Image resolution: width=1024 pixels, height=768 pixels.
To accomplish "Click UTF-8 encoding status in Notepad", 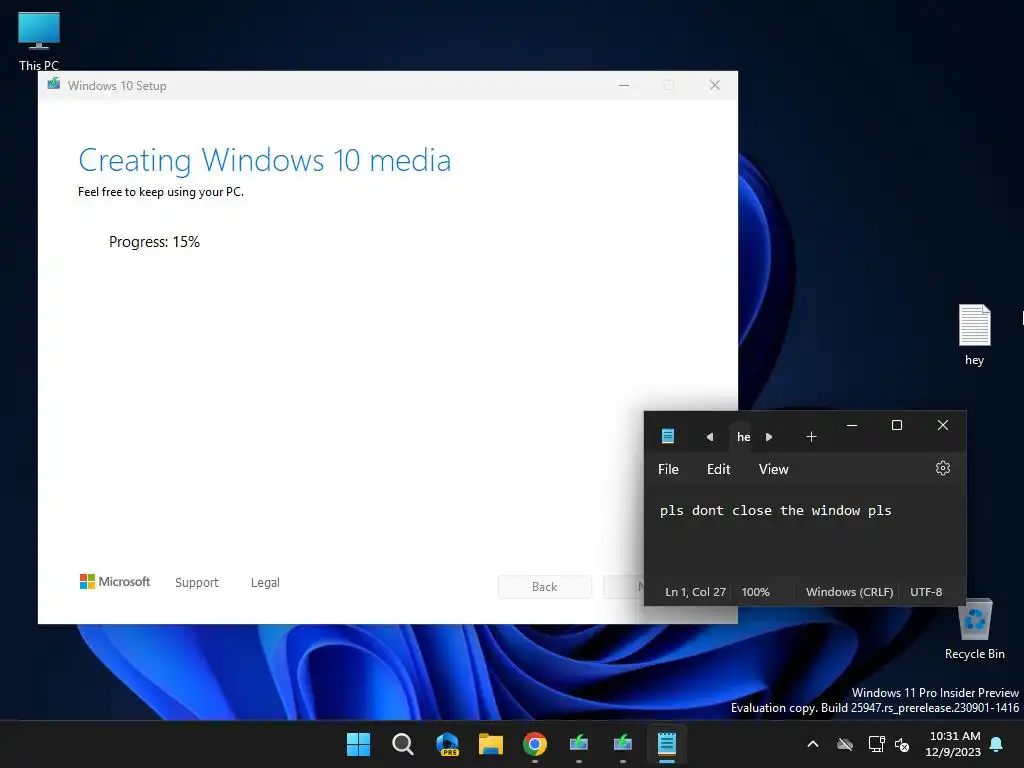I will 926,592.
